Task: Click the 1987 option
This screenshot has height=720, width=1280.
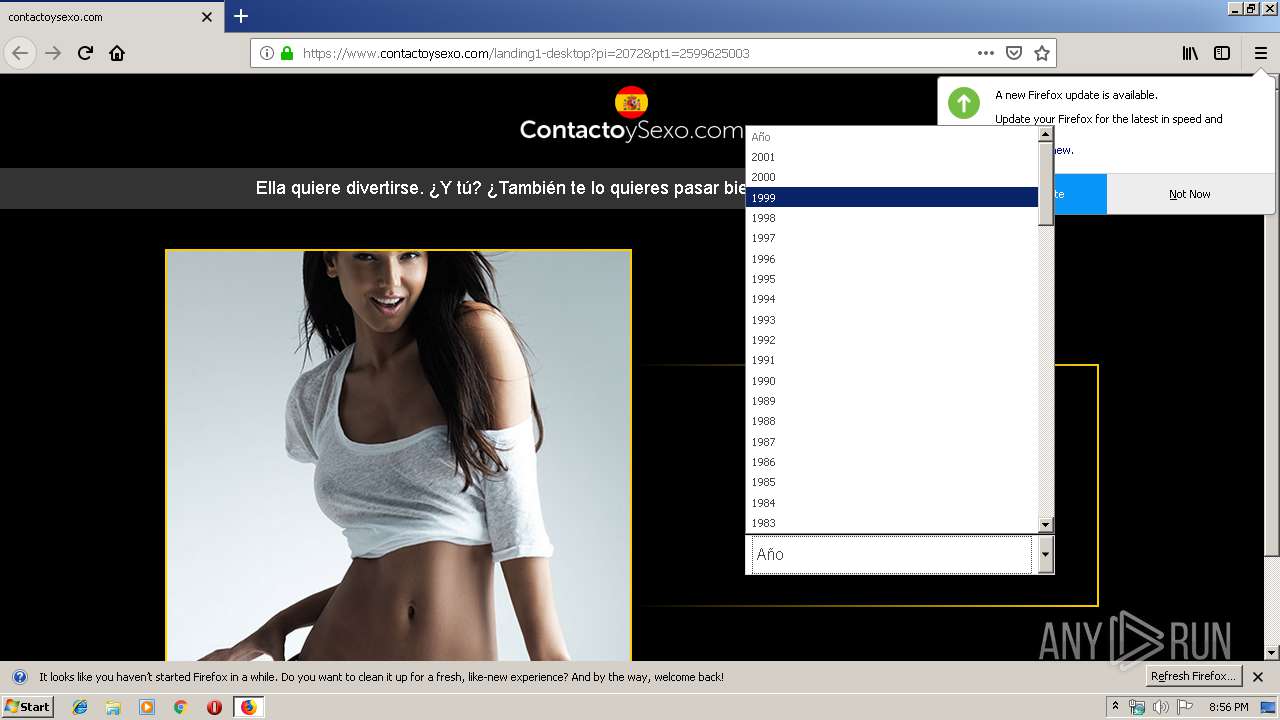Action: point(892,442)
